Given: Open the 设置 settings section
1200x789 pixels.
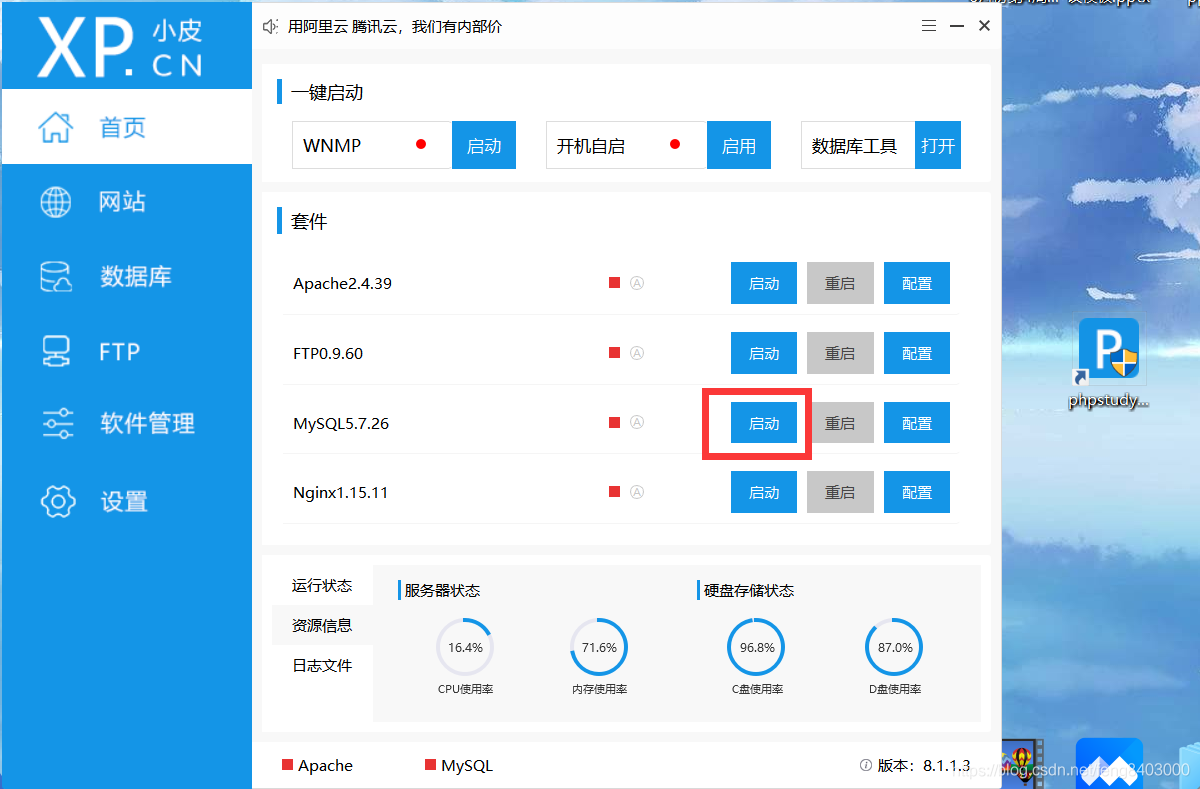Looking at the screenshot, I should pos(126,501).
